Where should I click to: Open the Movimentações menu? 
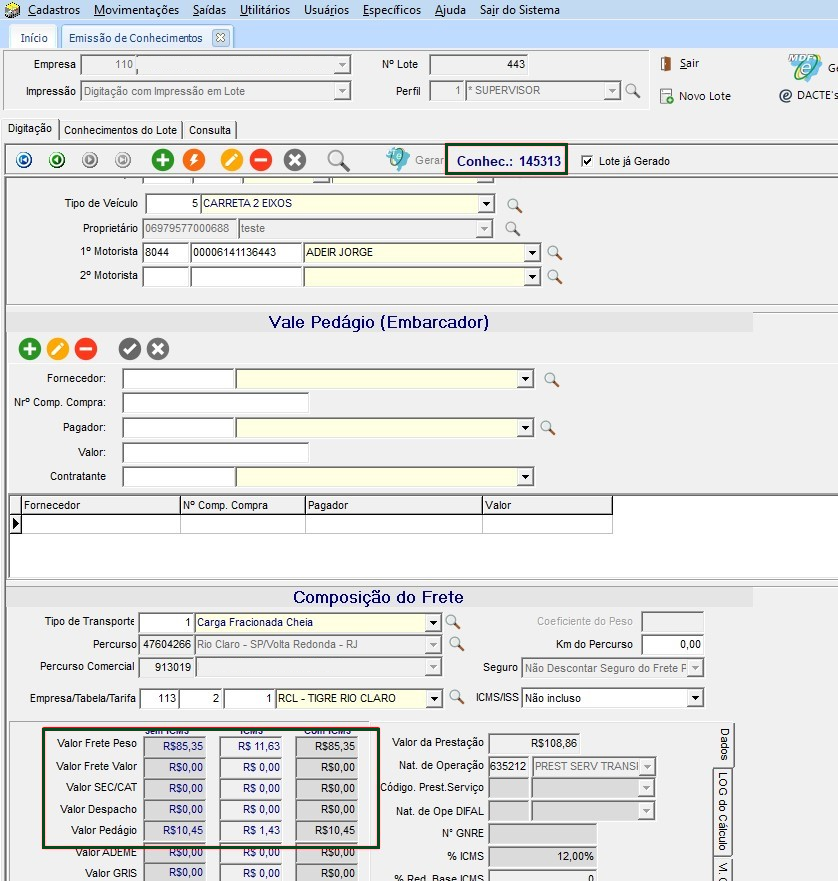click(x=136, y=10)
